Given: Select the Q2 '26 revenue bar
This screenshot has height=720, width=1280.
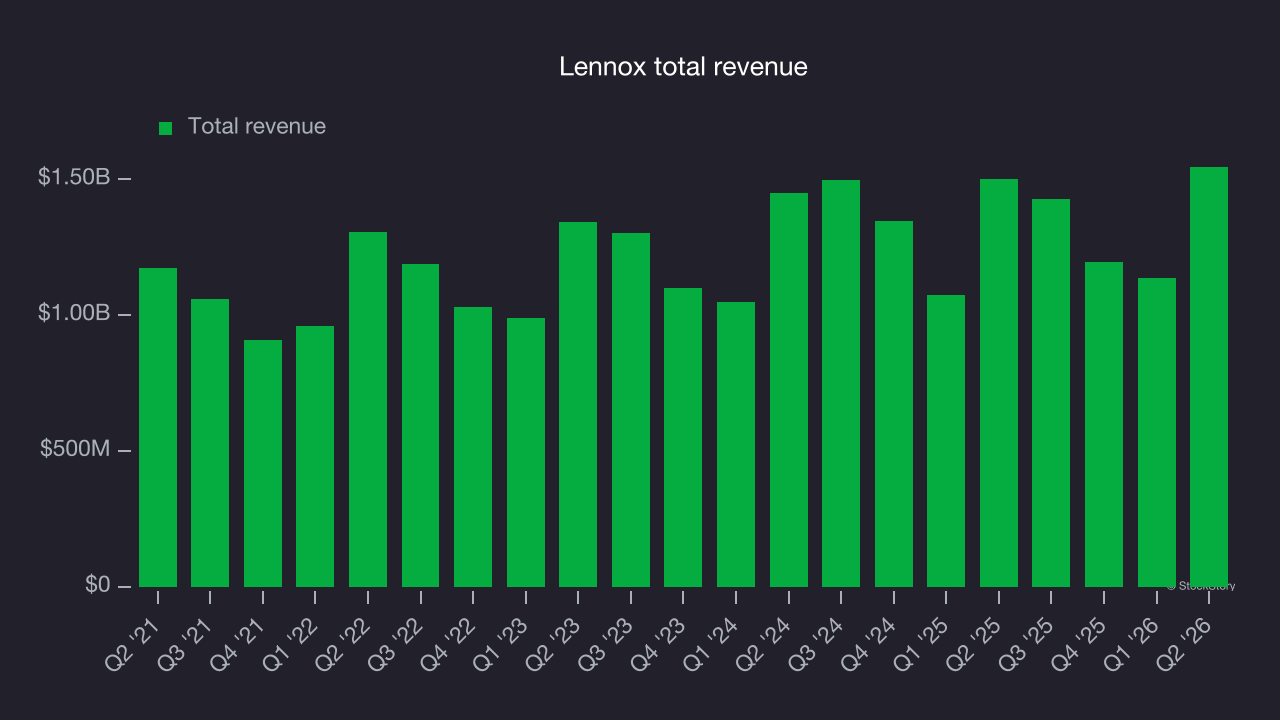Looking at the screenshot, I should click(x=1209, y=377).
